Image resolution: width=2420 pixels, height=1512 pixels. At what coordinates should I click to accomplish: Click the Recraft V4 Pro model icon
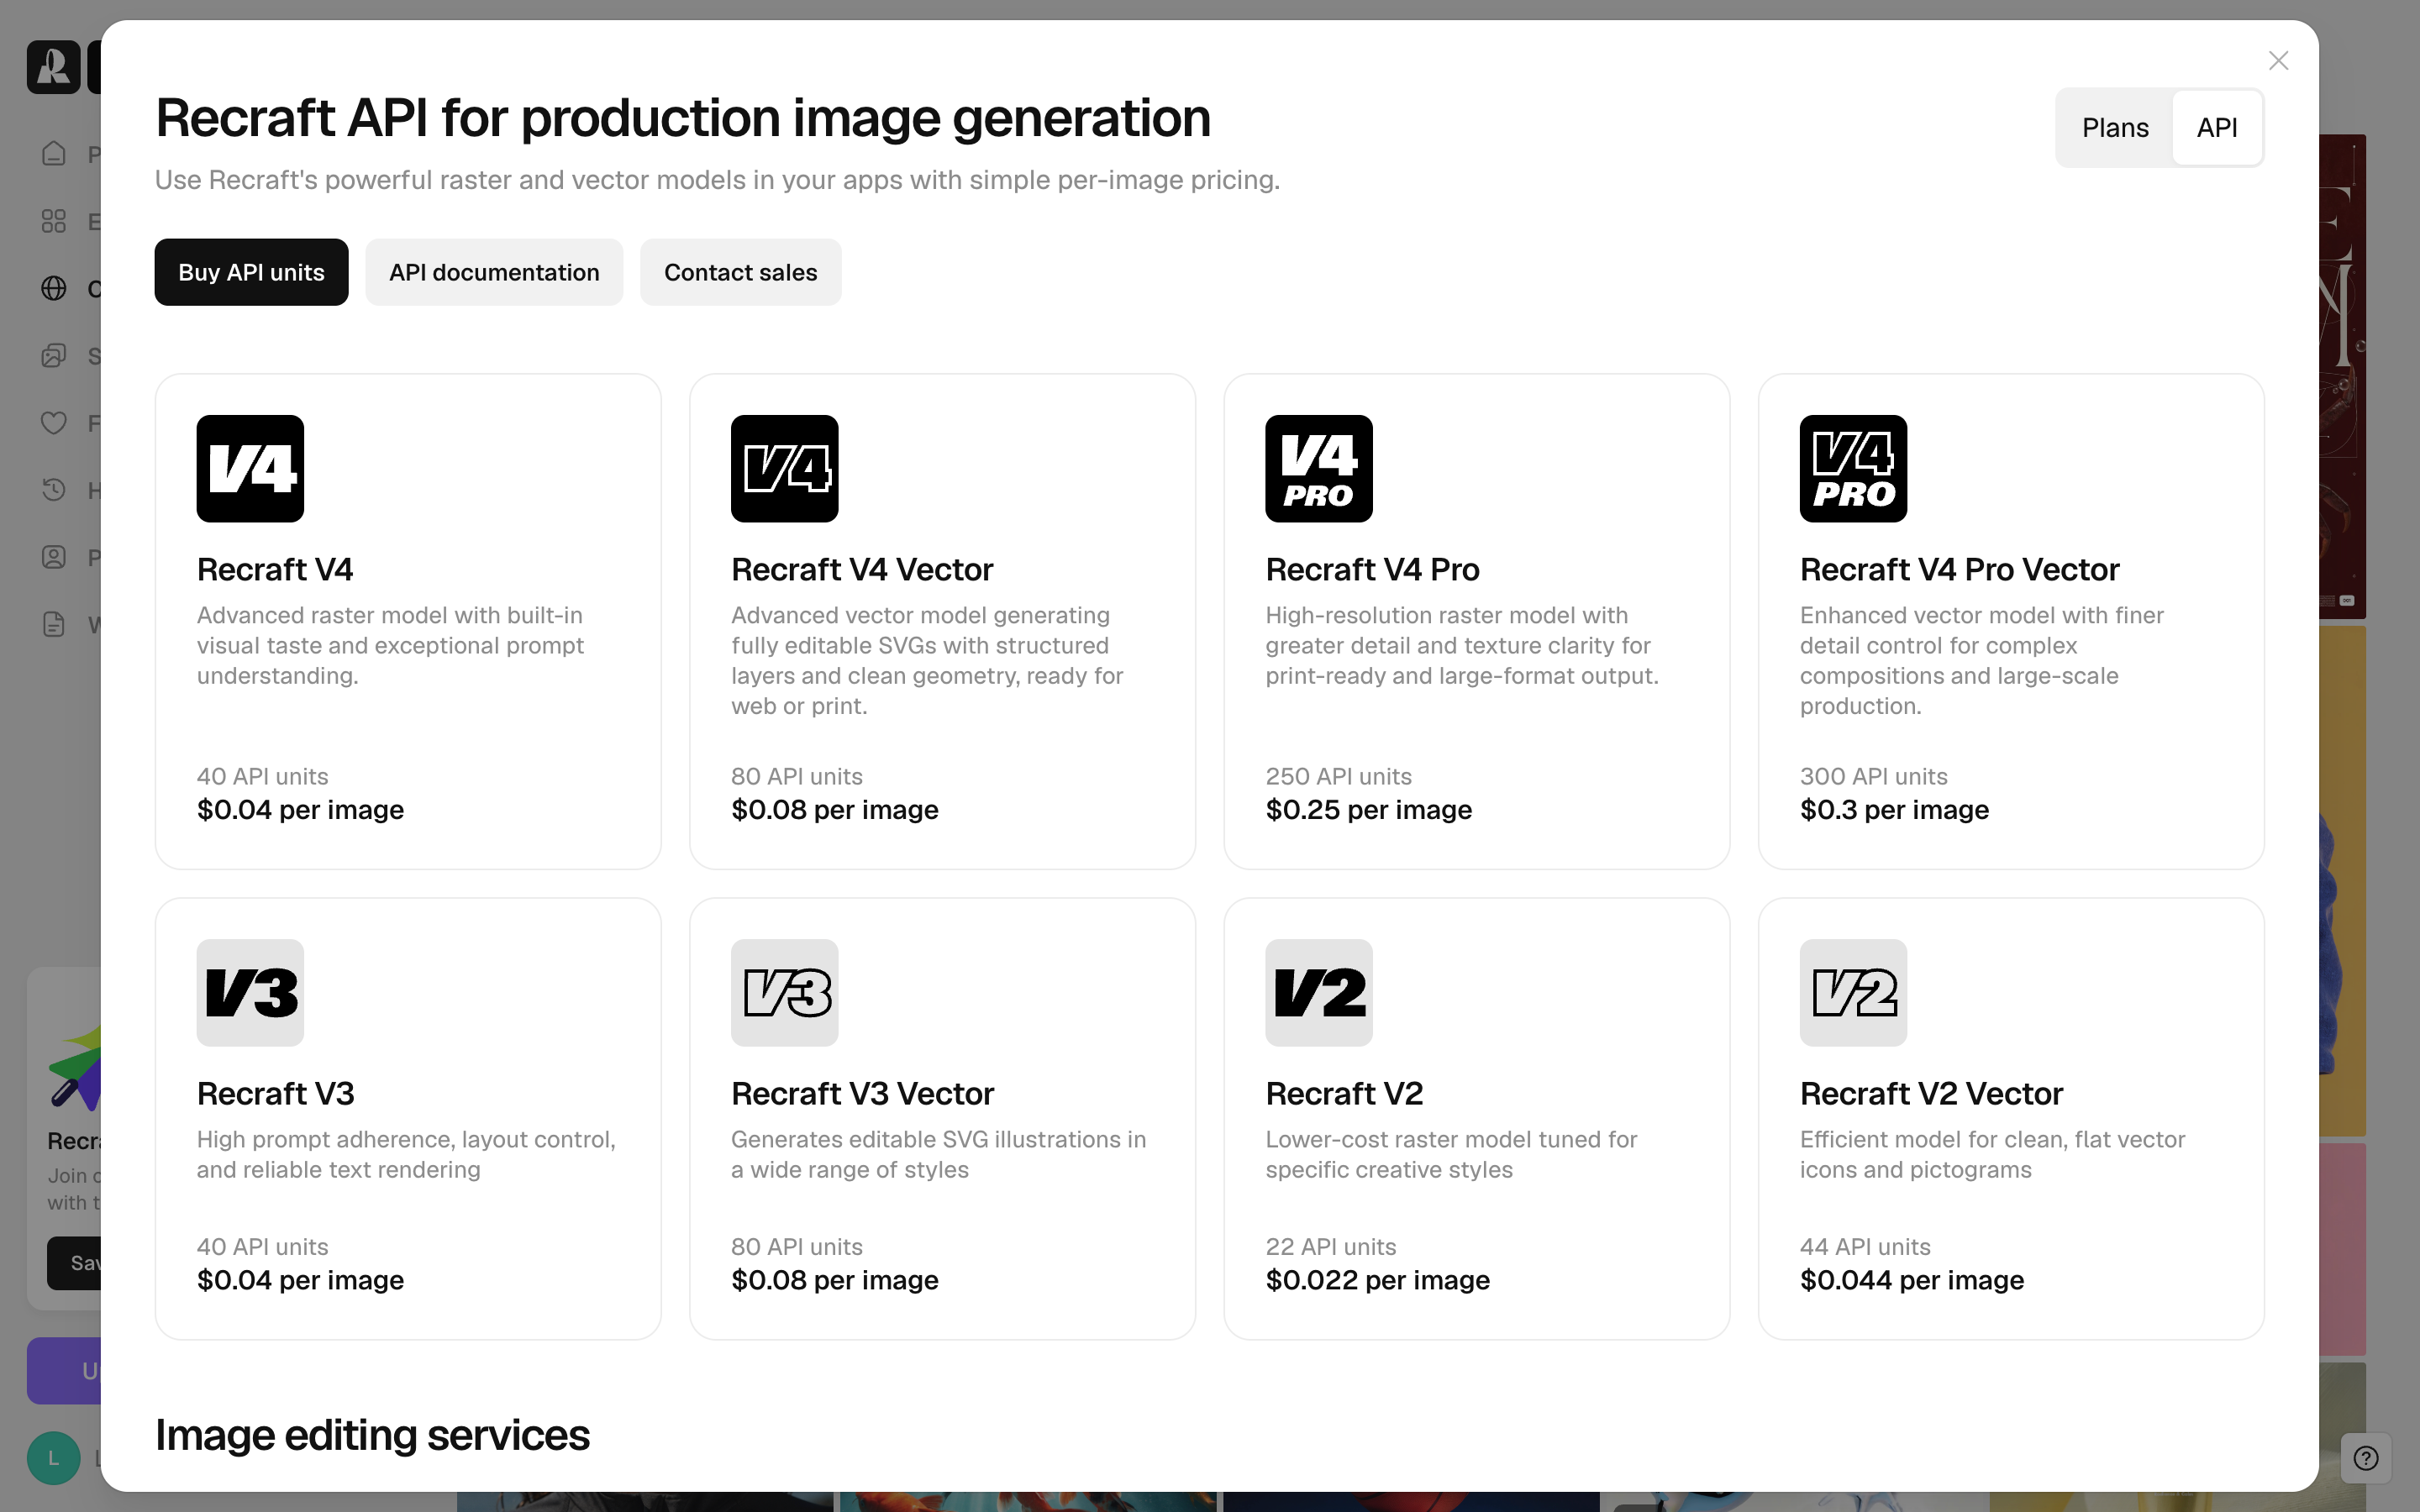coord(1319,469)
